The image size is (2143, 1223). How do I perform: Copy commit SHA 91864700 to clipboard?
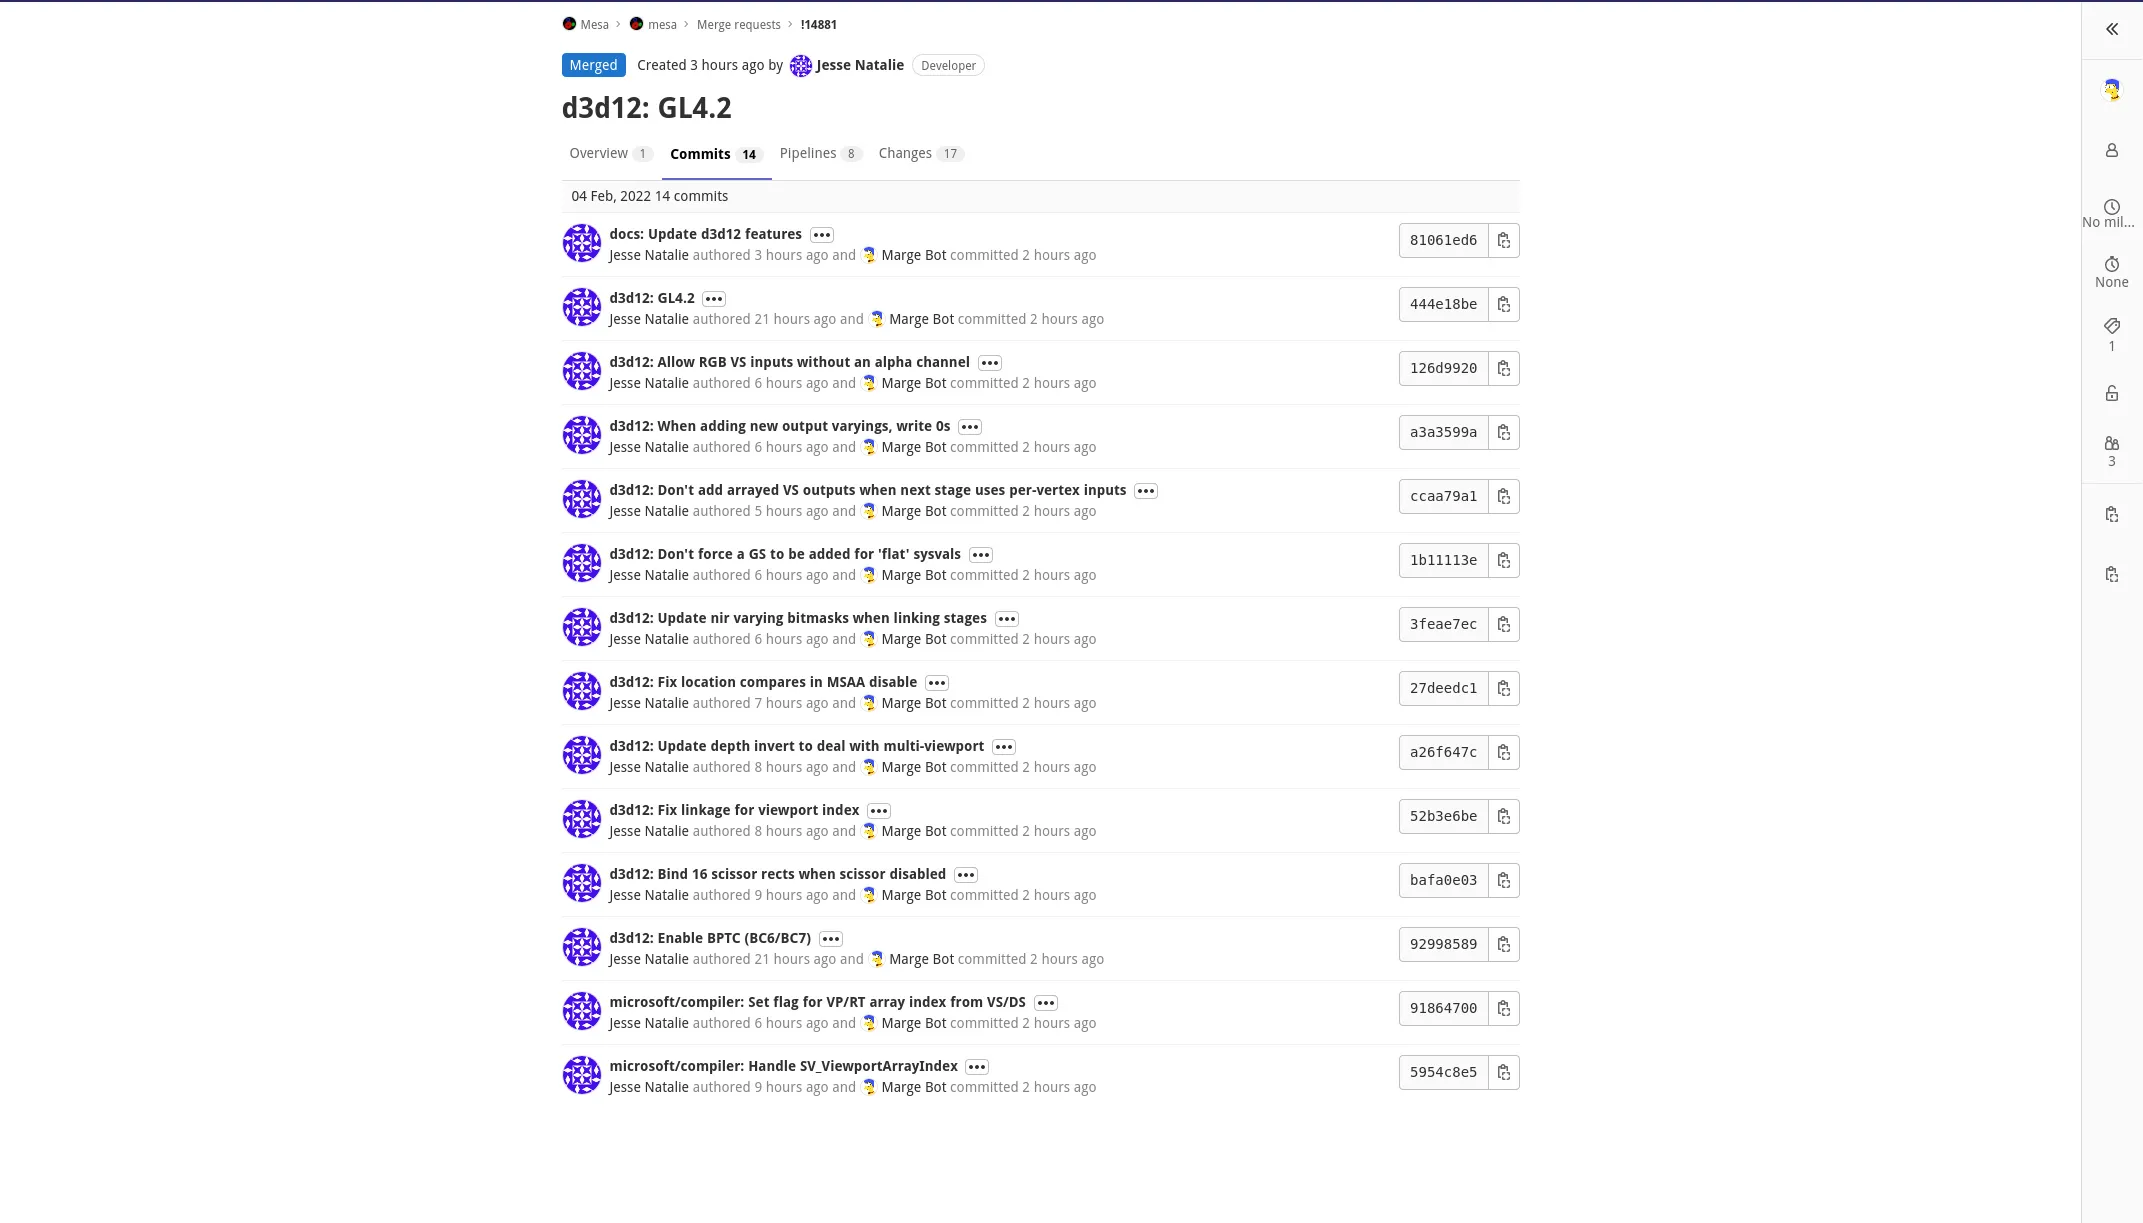1503,1008
